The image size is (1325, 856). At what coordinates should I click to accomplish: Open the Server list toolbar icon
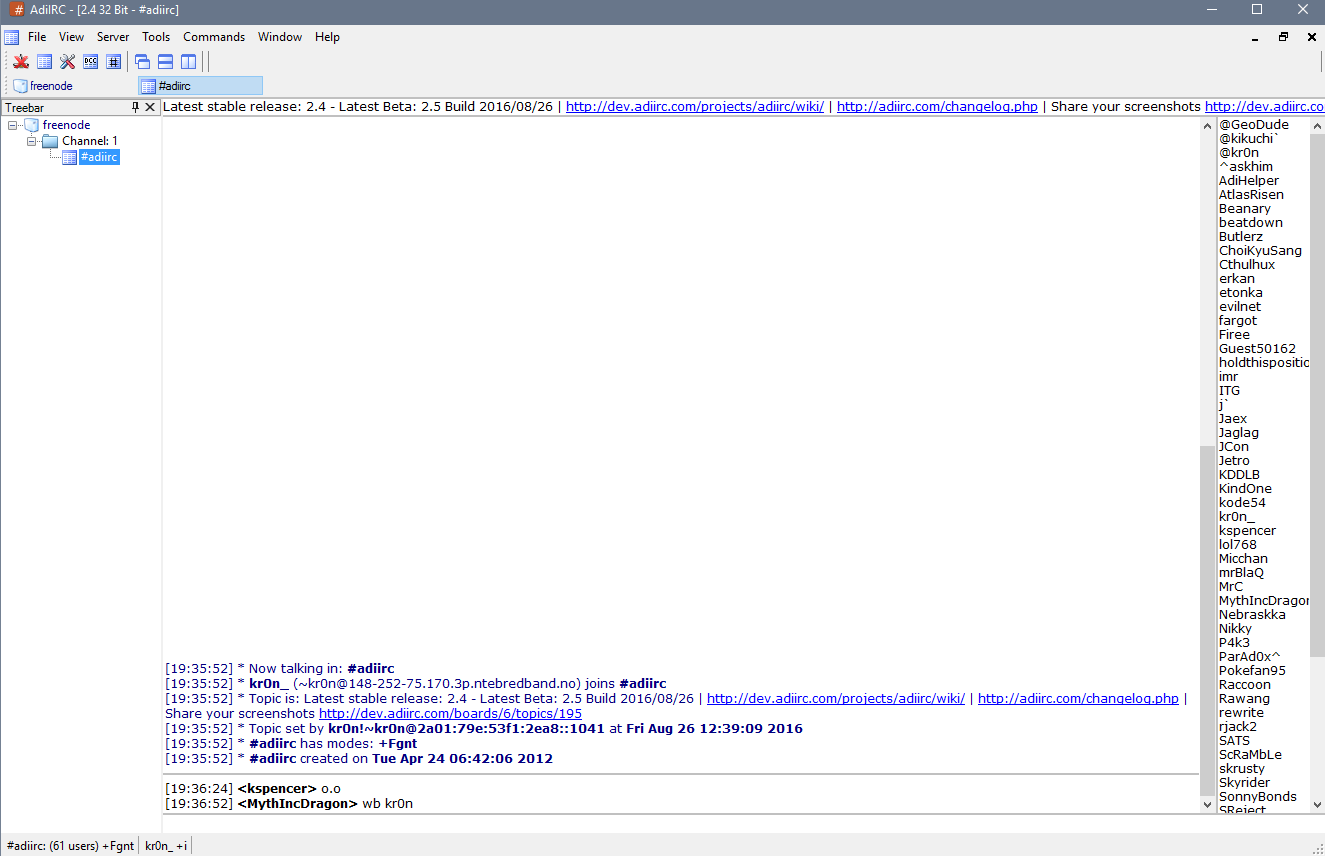(44, 62)
